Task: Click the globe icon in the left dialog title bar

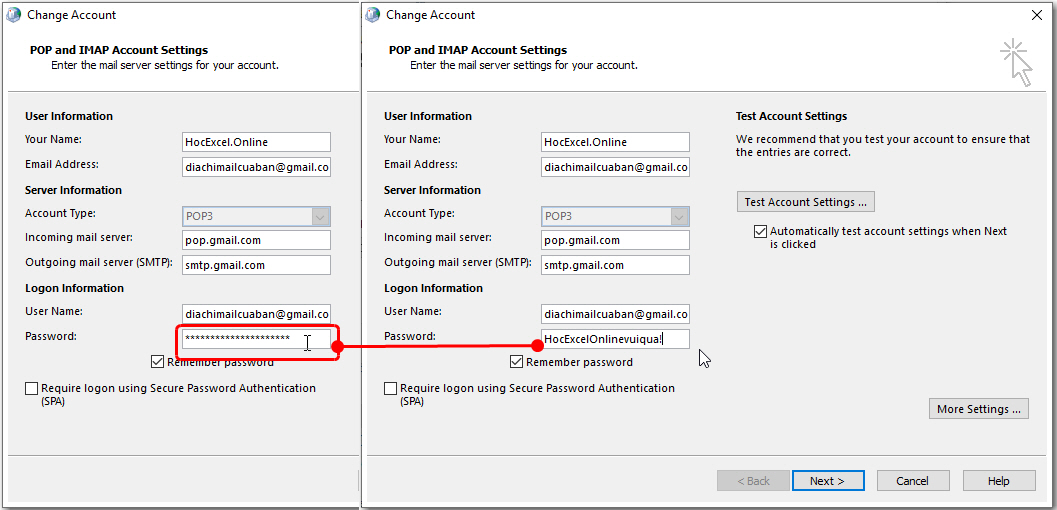Action: click(14, 15)
